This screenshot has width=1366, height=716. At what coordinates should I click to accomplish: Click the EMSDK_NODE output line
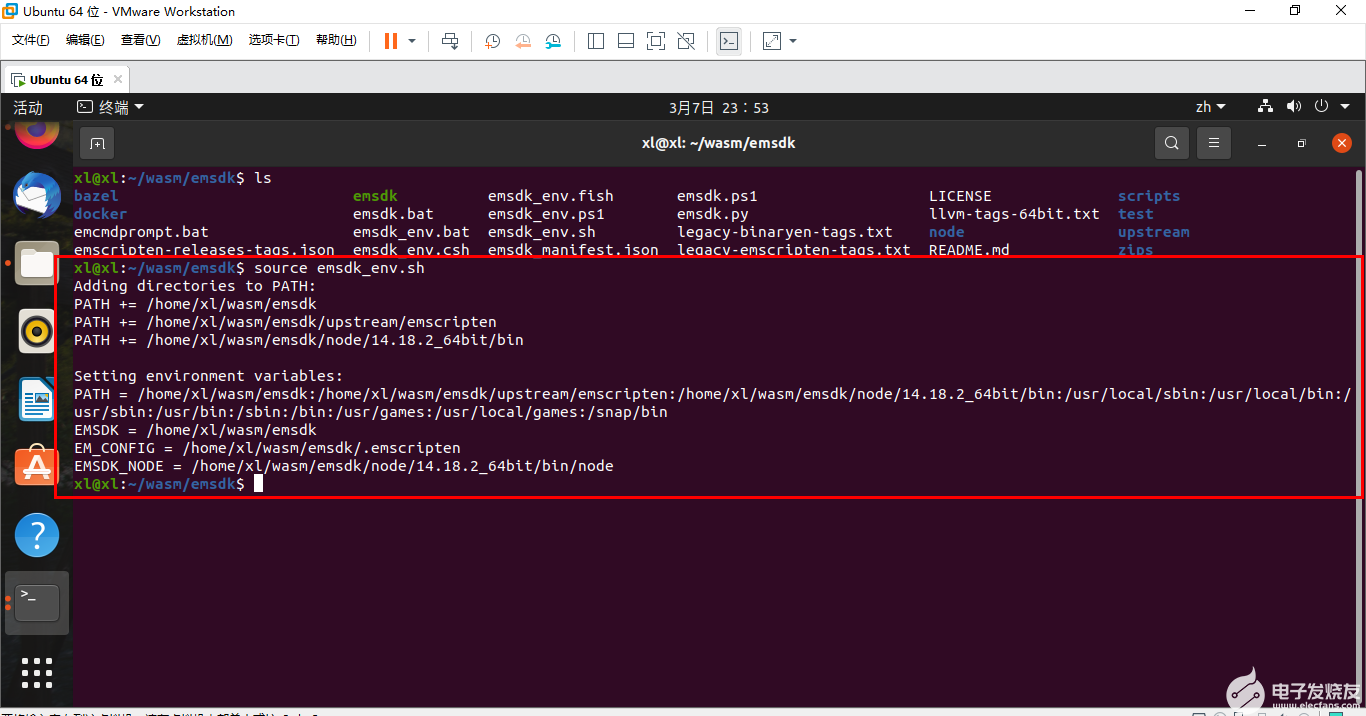coord(343,466)
